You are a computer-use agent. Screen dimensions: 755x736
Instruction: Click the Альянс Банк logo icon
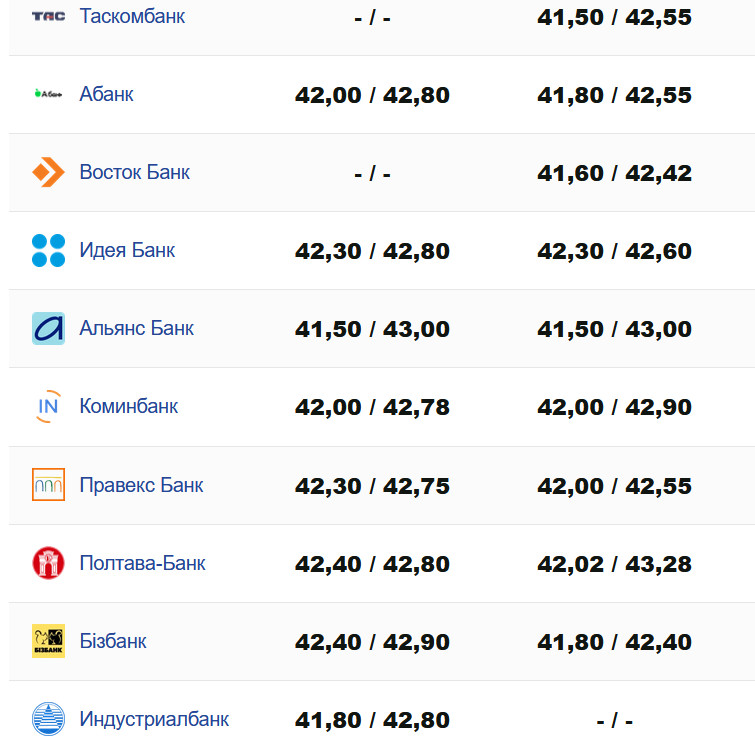tap(48, 328)
